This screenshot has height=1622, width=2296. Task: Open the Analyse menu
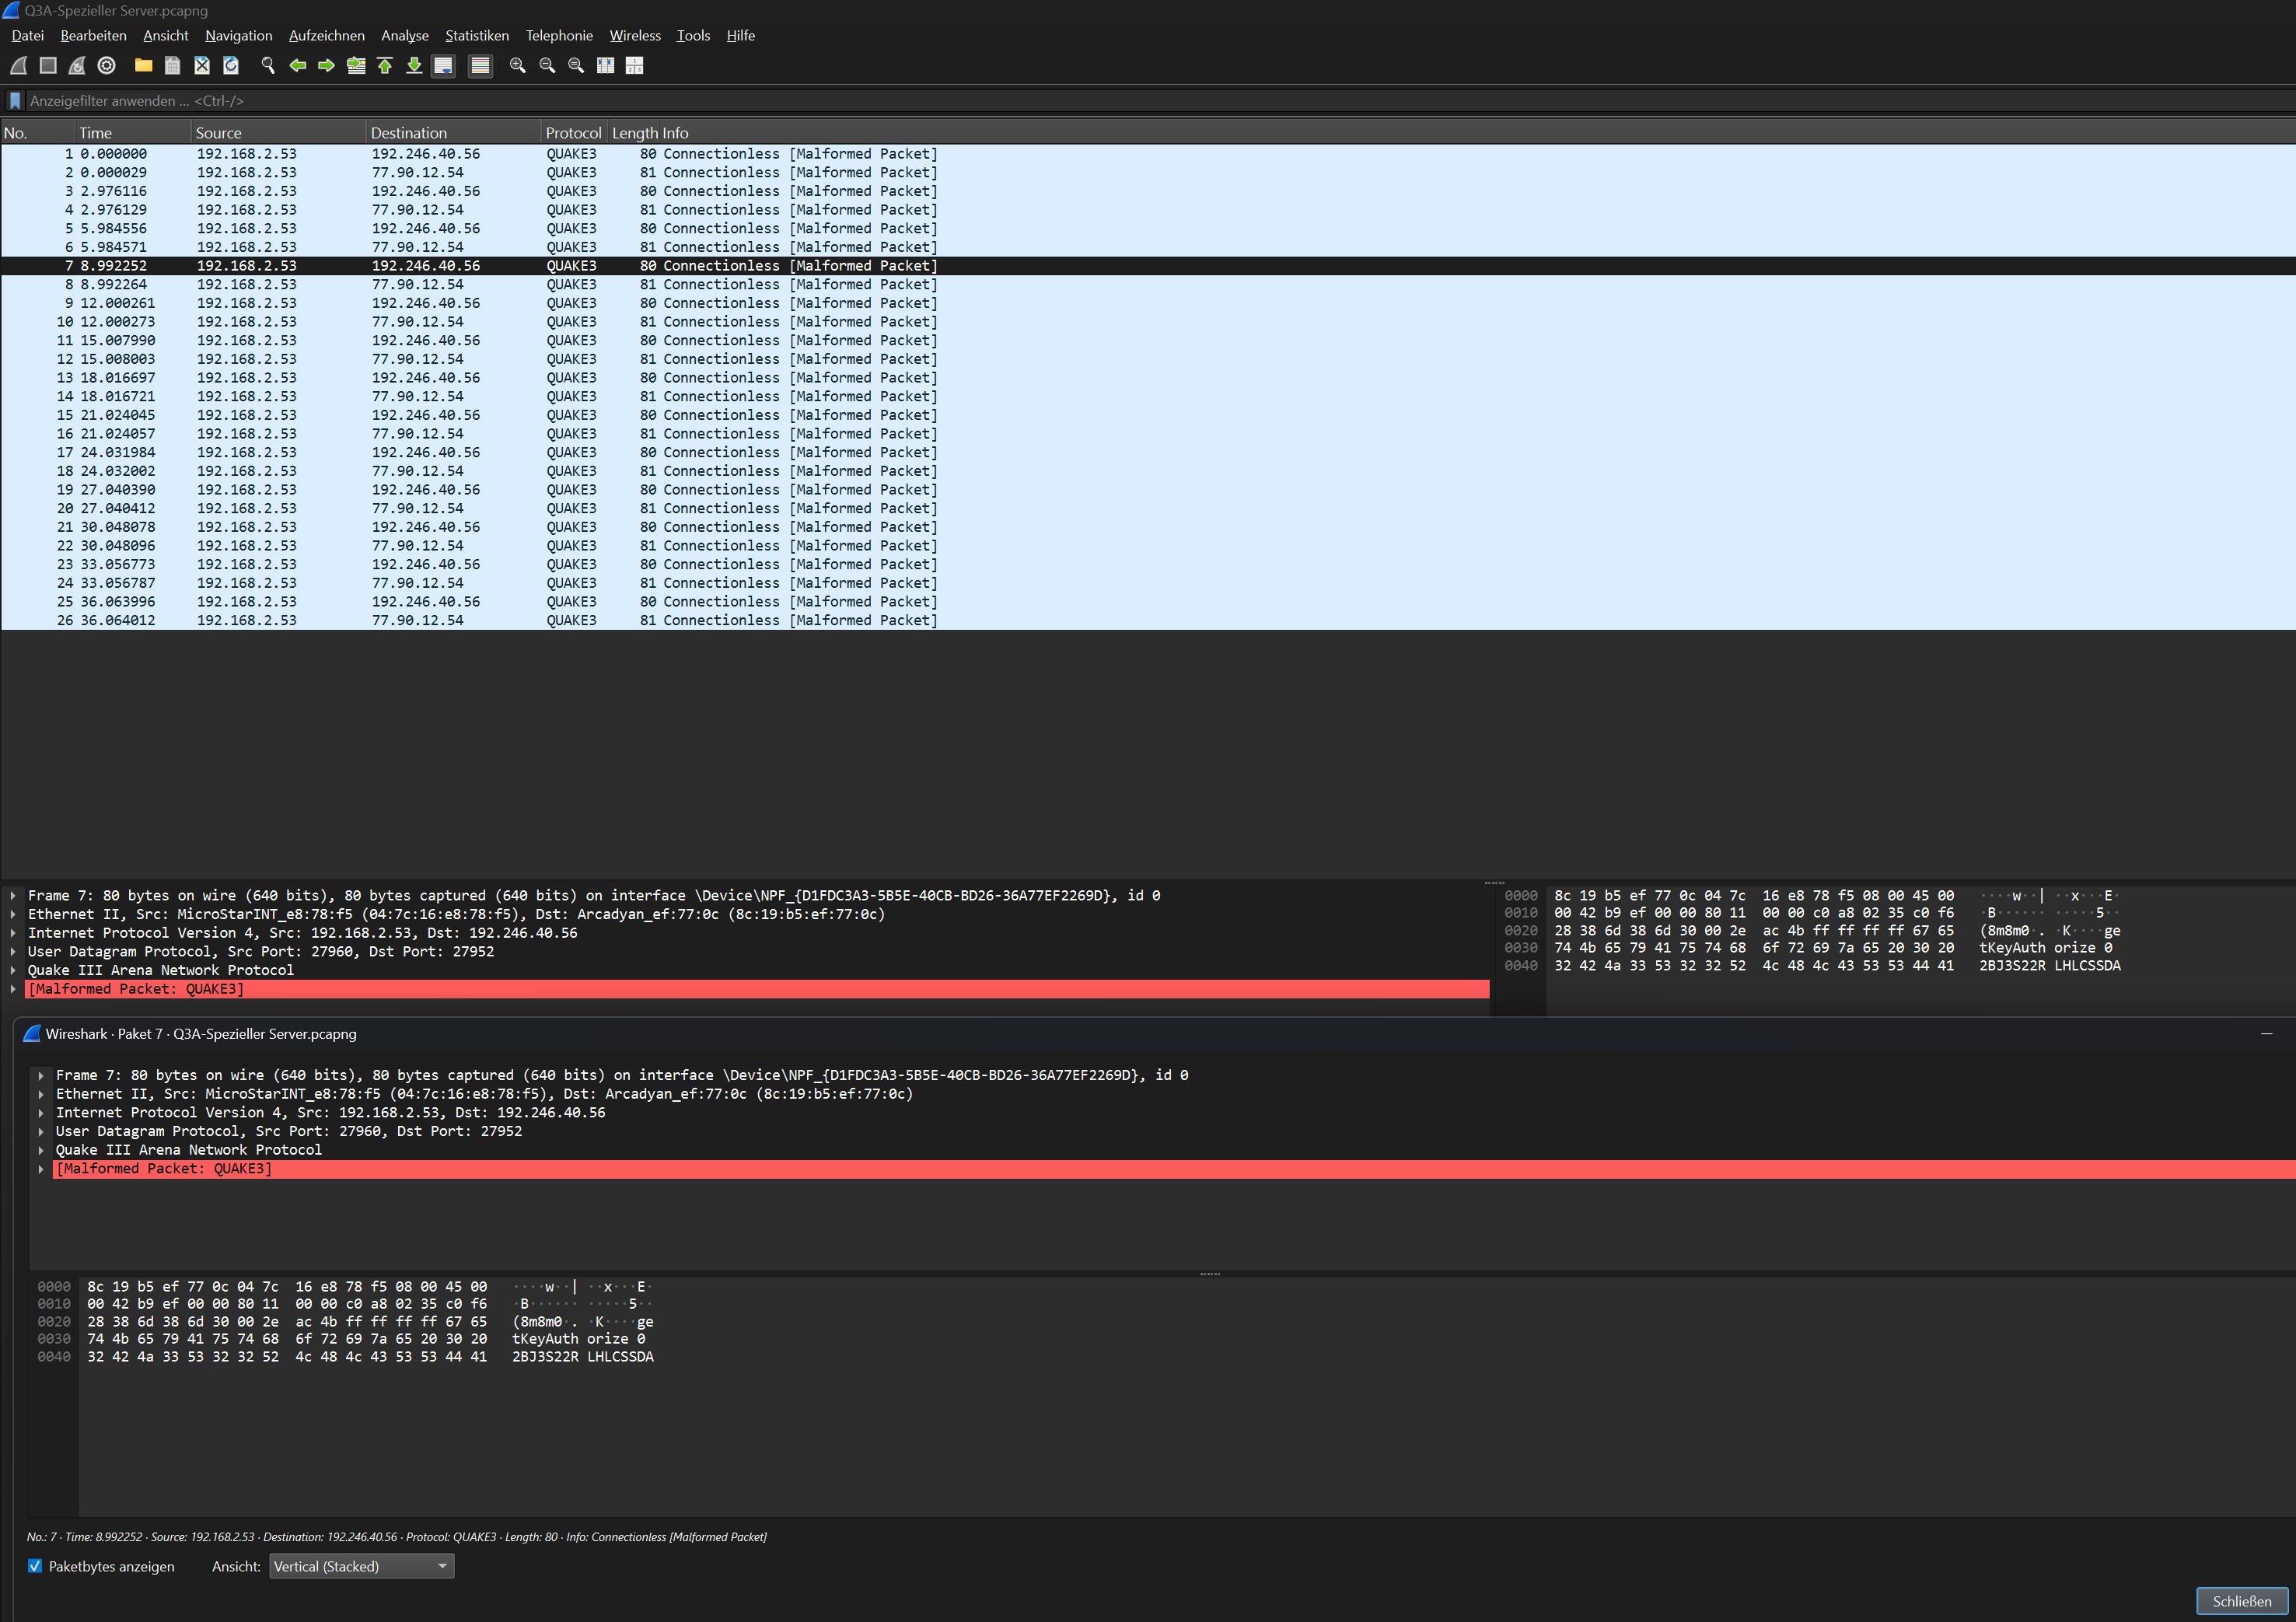(404, 35)
